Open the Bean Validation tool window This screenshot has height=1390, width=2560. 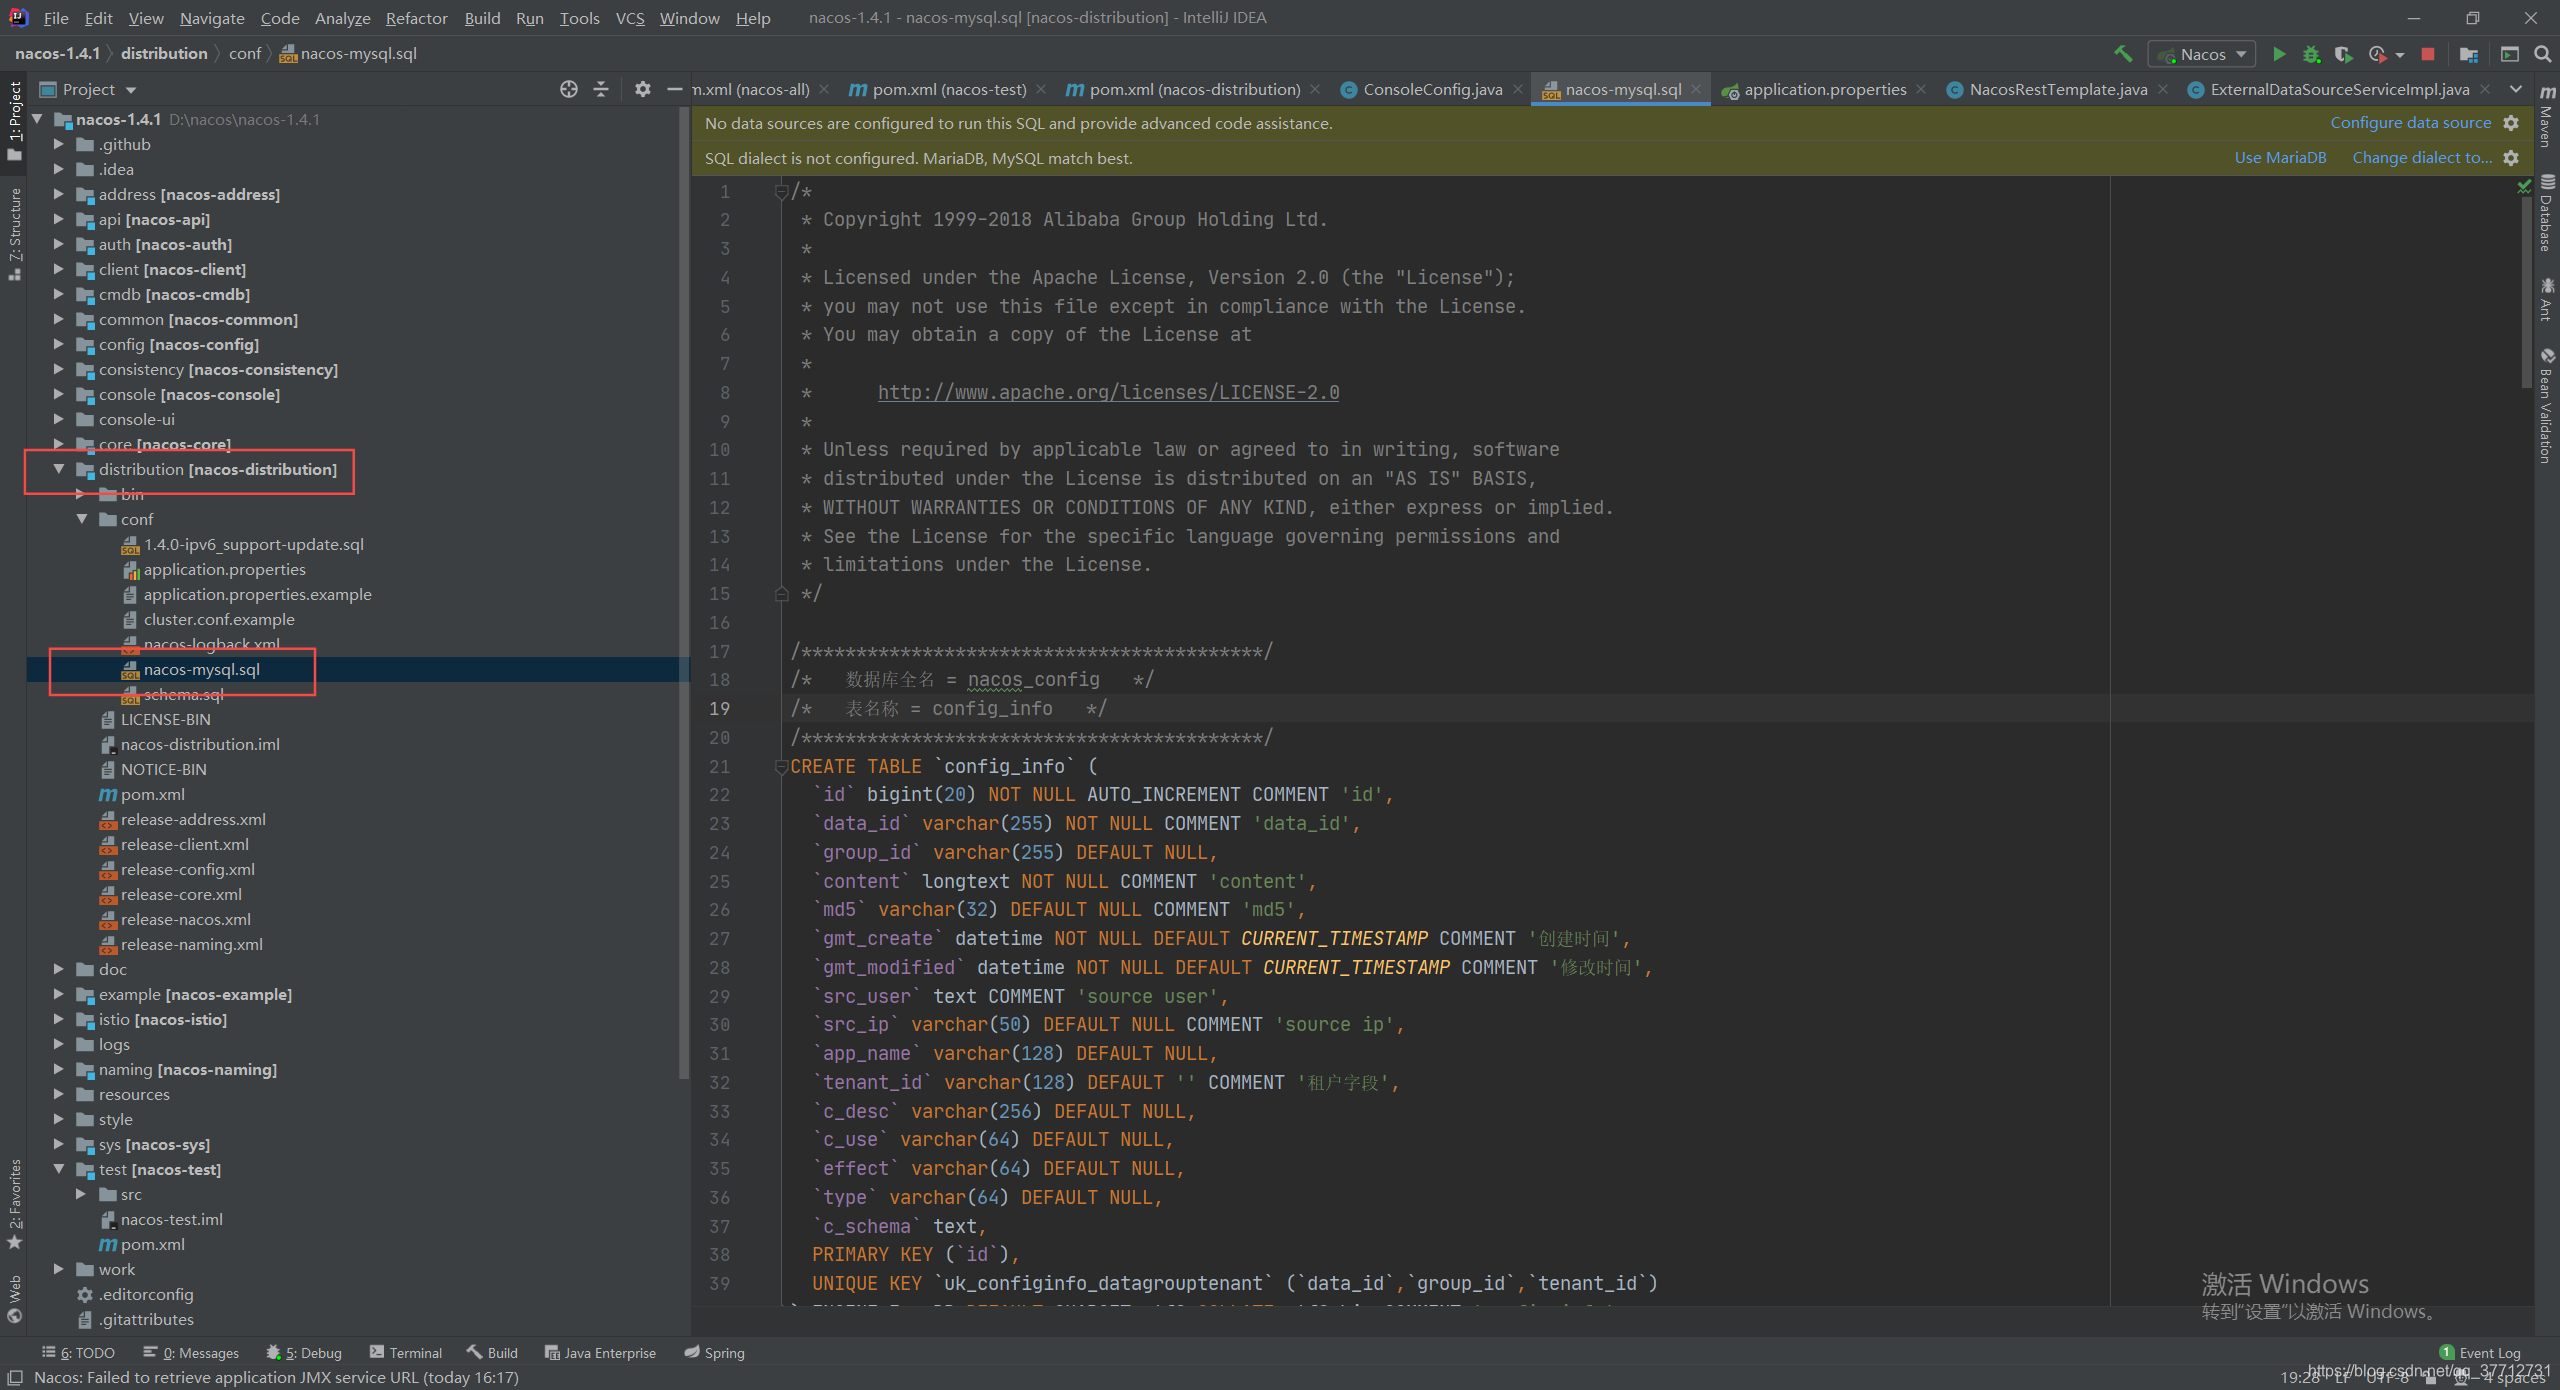coord(2547,405)
